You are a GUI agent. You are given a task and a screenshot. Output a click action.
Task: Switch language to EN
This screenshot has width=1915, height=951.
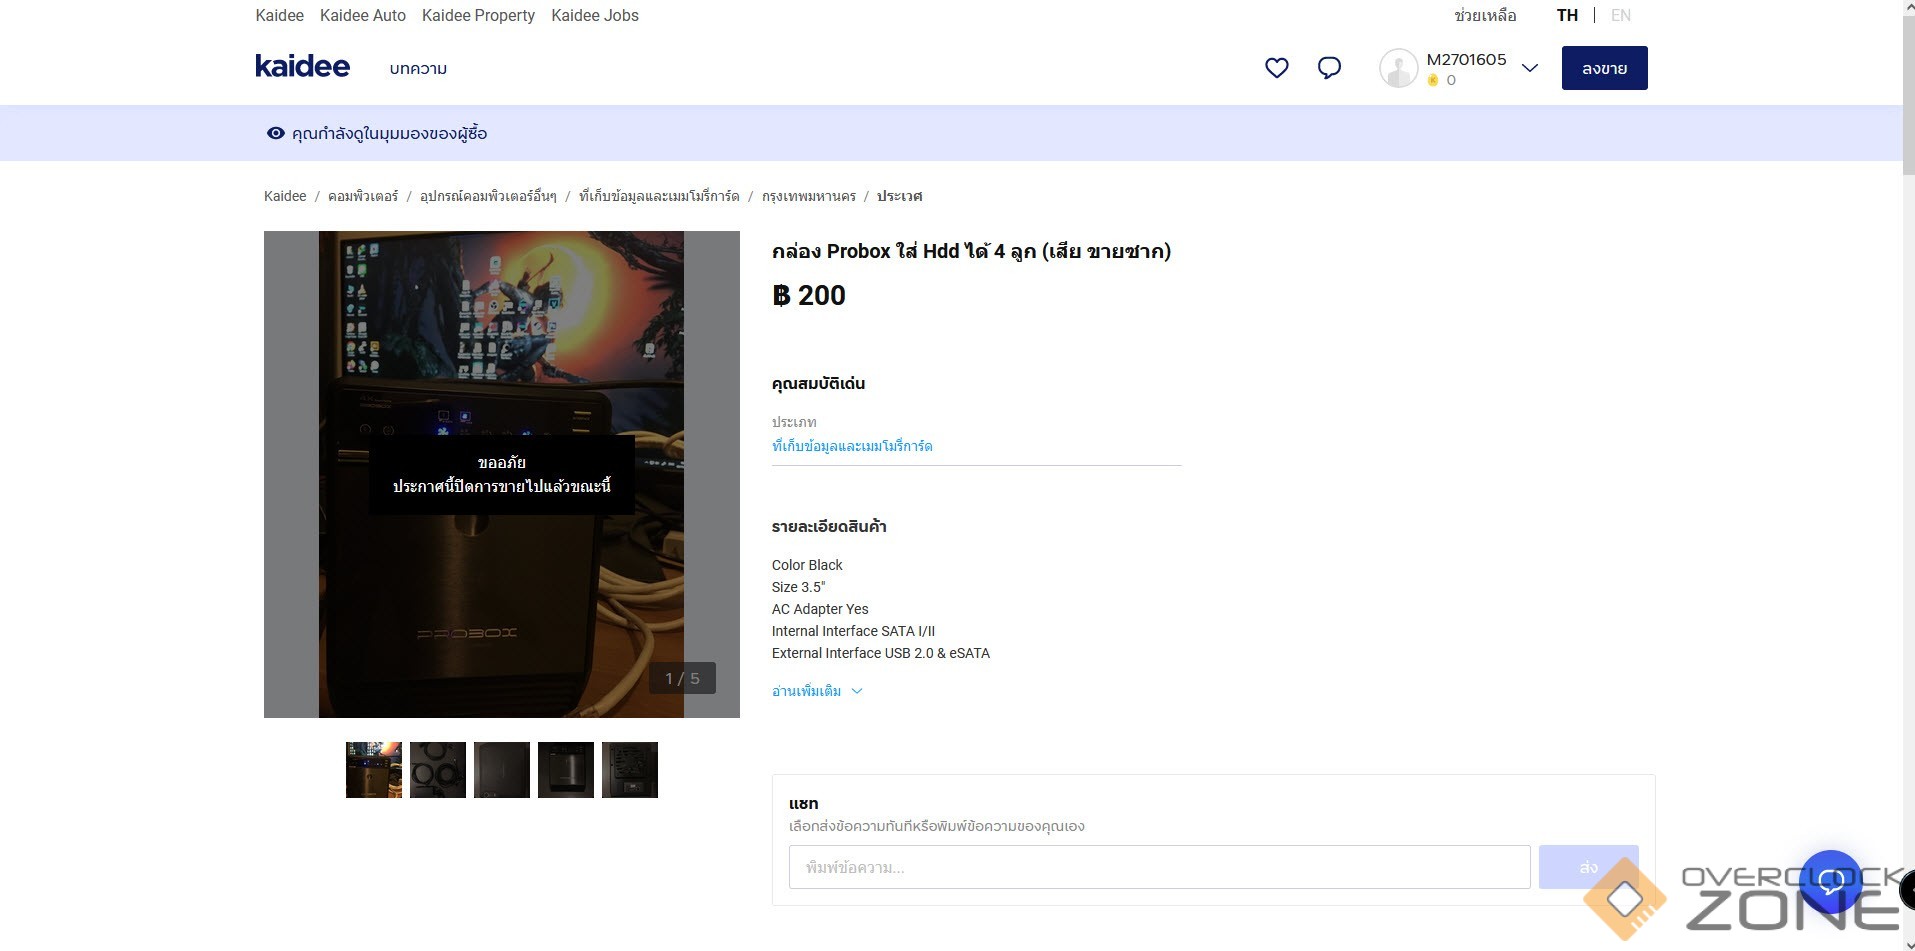coord(1621,15)
